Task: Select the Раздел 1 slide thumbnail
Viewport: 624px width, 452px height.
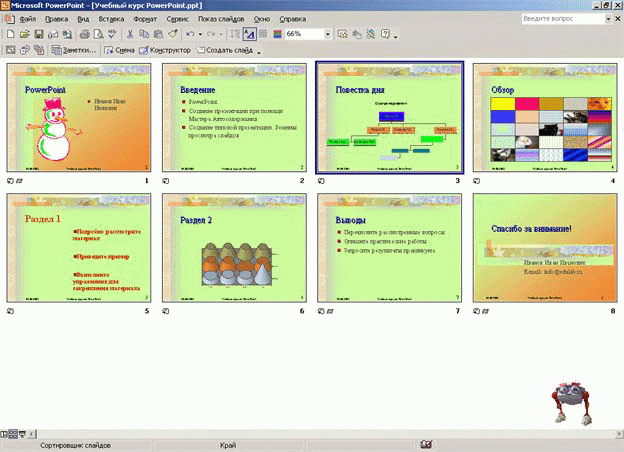Action: tap(79, 248)
